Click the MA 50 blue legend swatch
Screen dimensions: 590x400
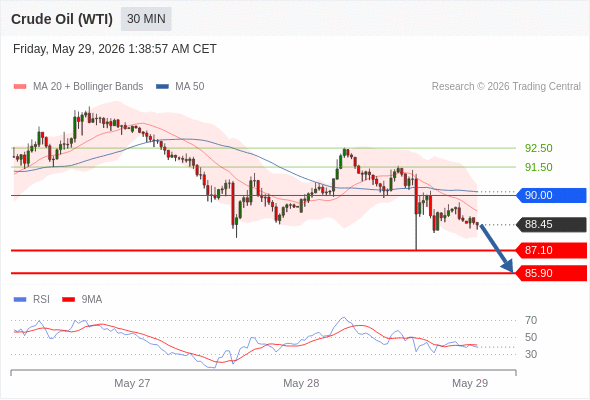162,87
